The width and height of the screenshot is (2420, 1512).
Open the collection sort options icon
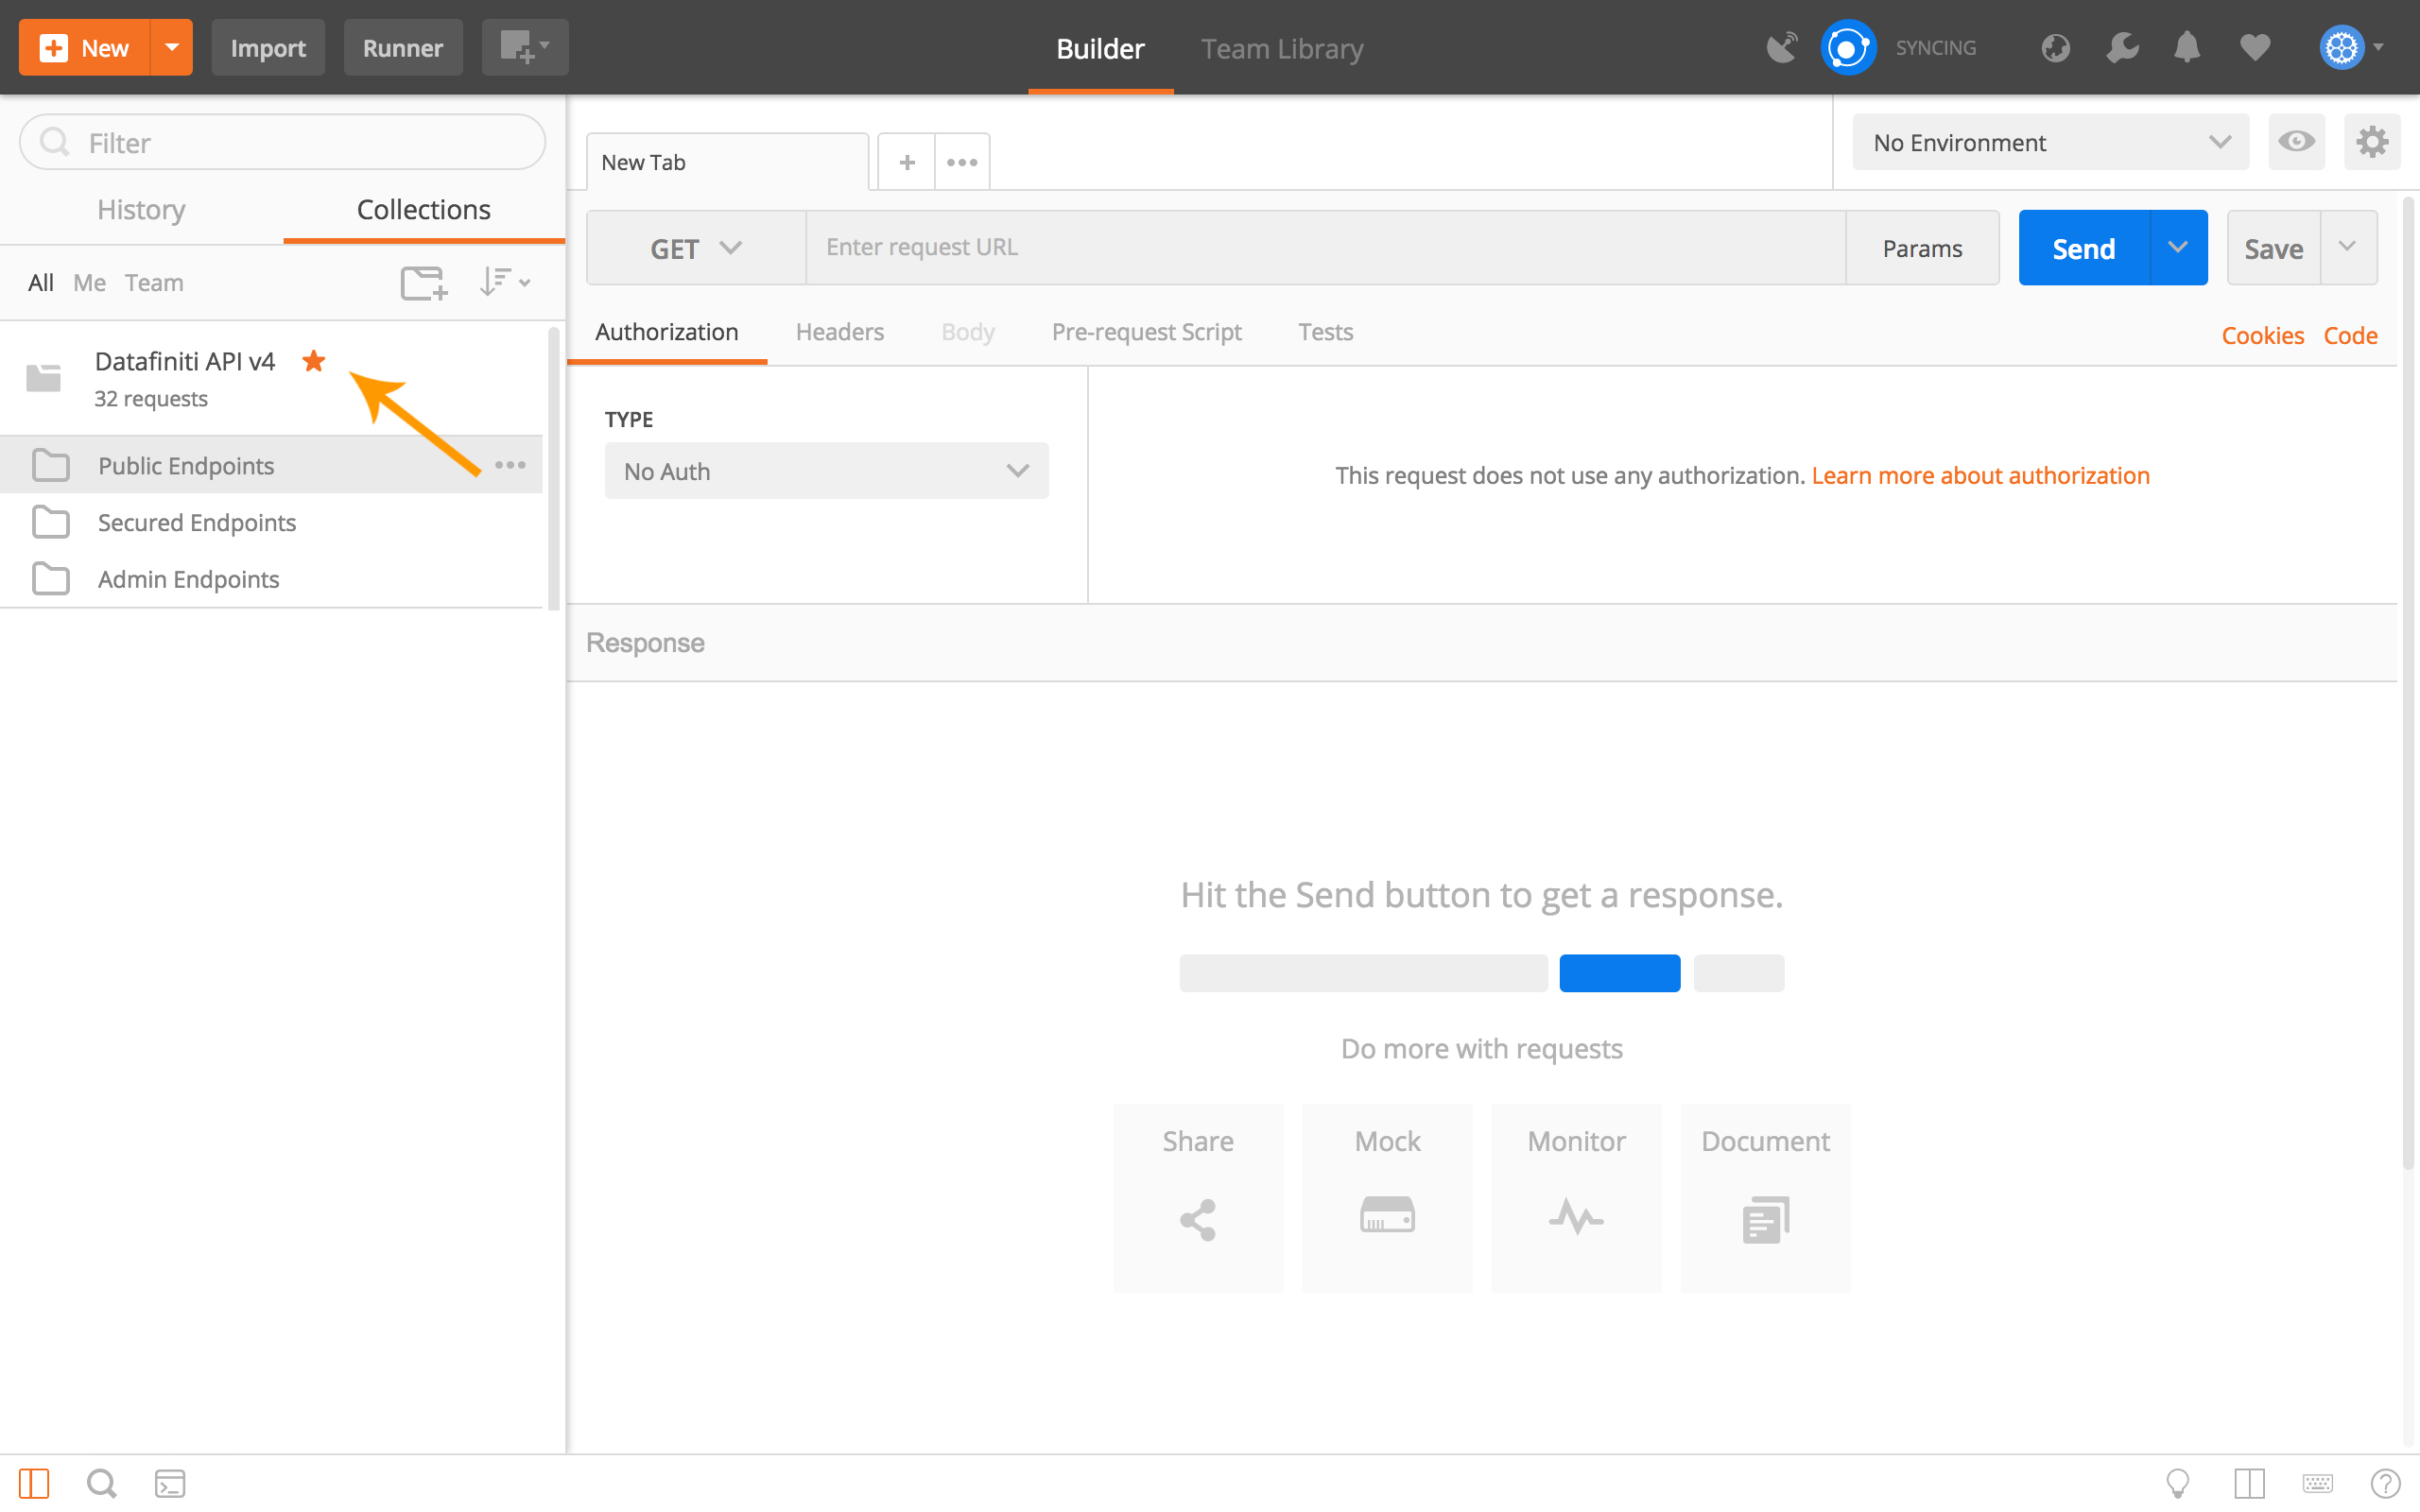[503, 282]
